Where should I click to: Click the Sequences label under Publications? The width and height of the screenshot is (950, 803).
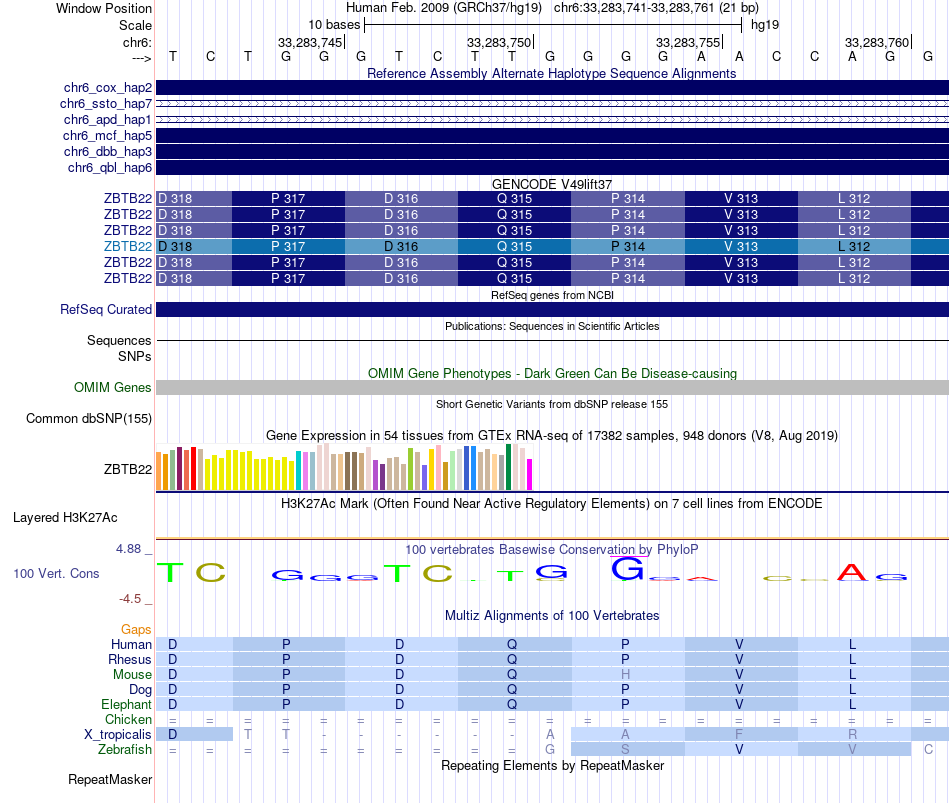click(119, 341)
